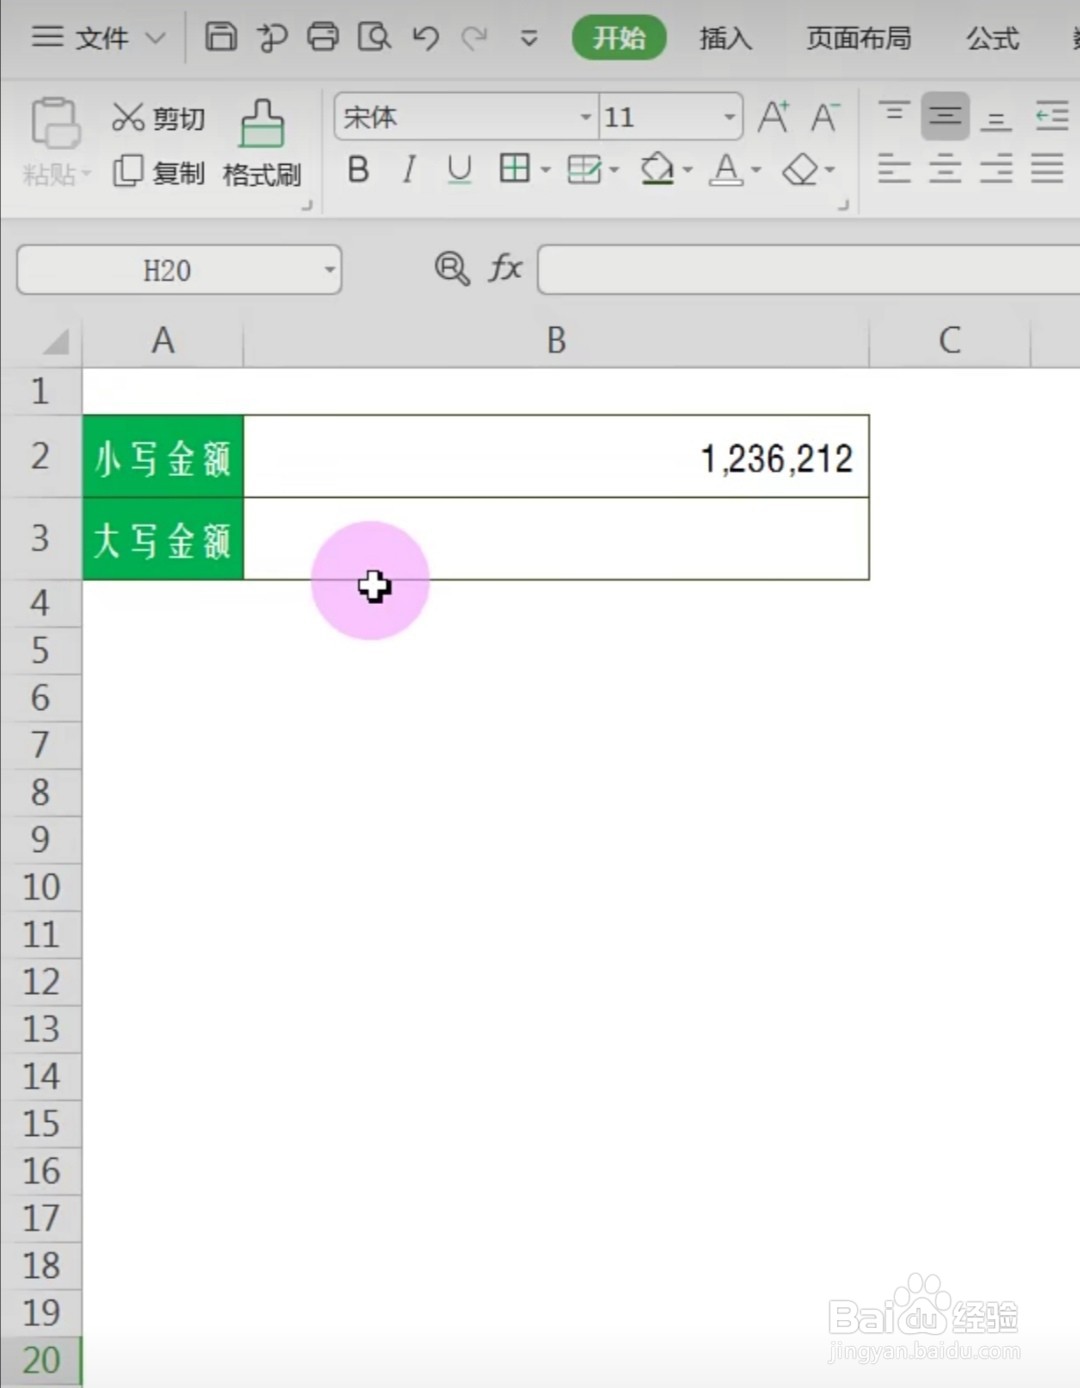Expand font color dropdown arrow
1080x1388 pixels.
tap(756, 170)
